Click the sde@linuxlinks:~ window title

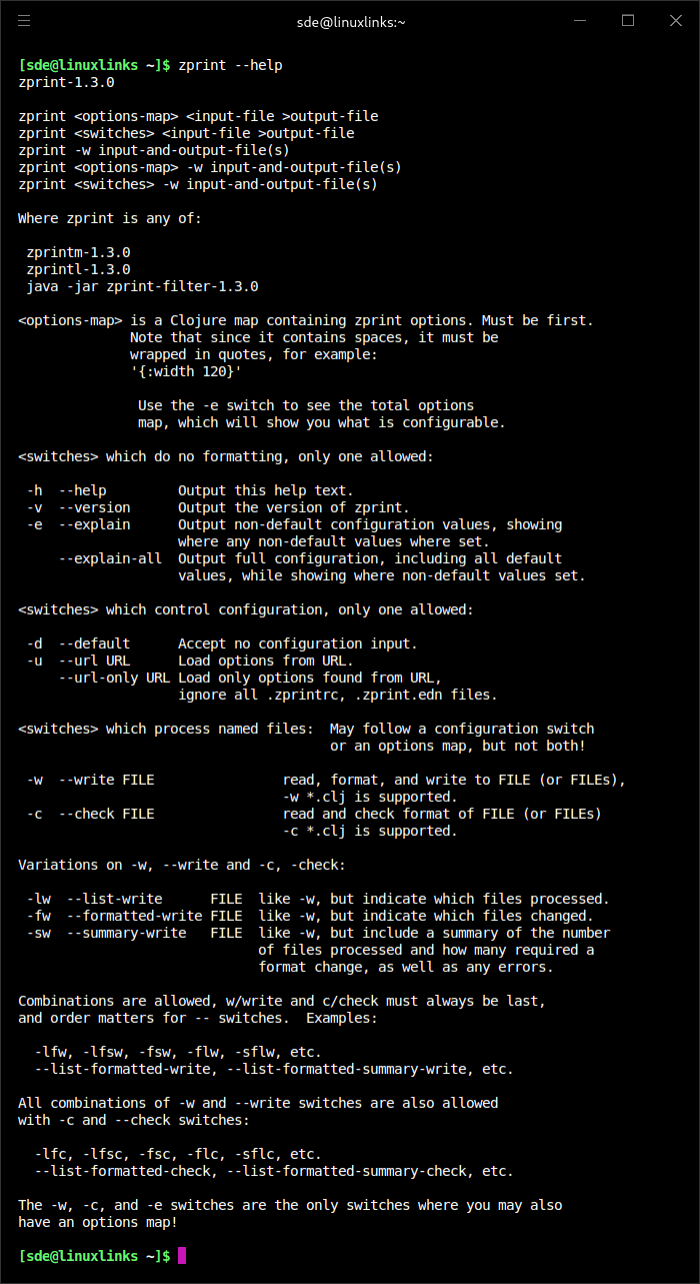click(x=351, y=21)
